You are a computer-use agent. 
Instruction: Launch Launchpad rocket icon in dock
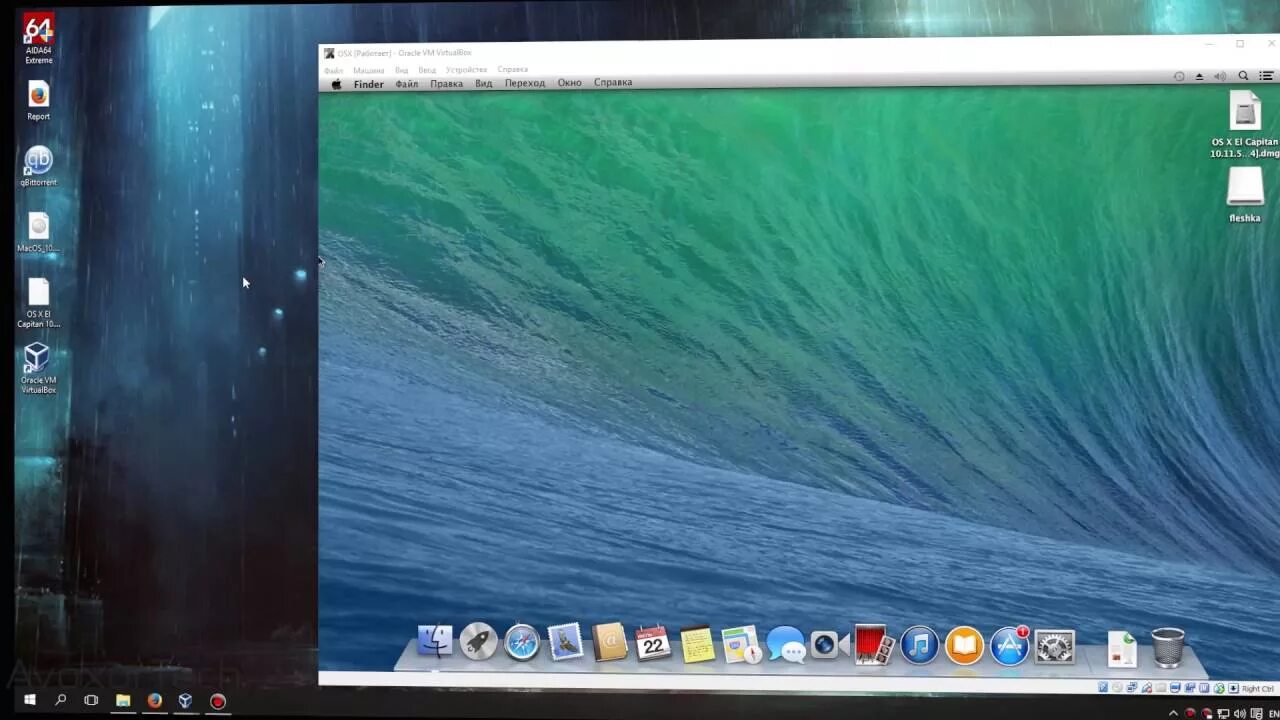point(478,643)
